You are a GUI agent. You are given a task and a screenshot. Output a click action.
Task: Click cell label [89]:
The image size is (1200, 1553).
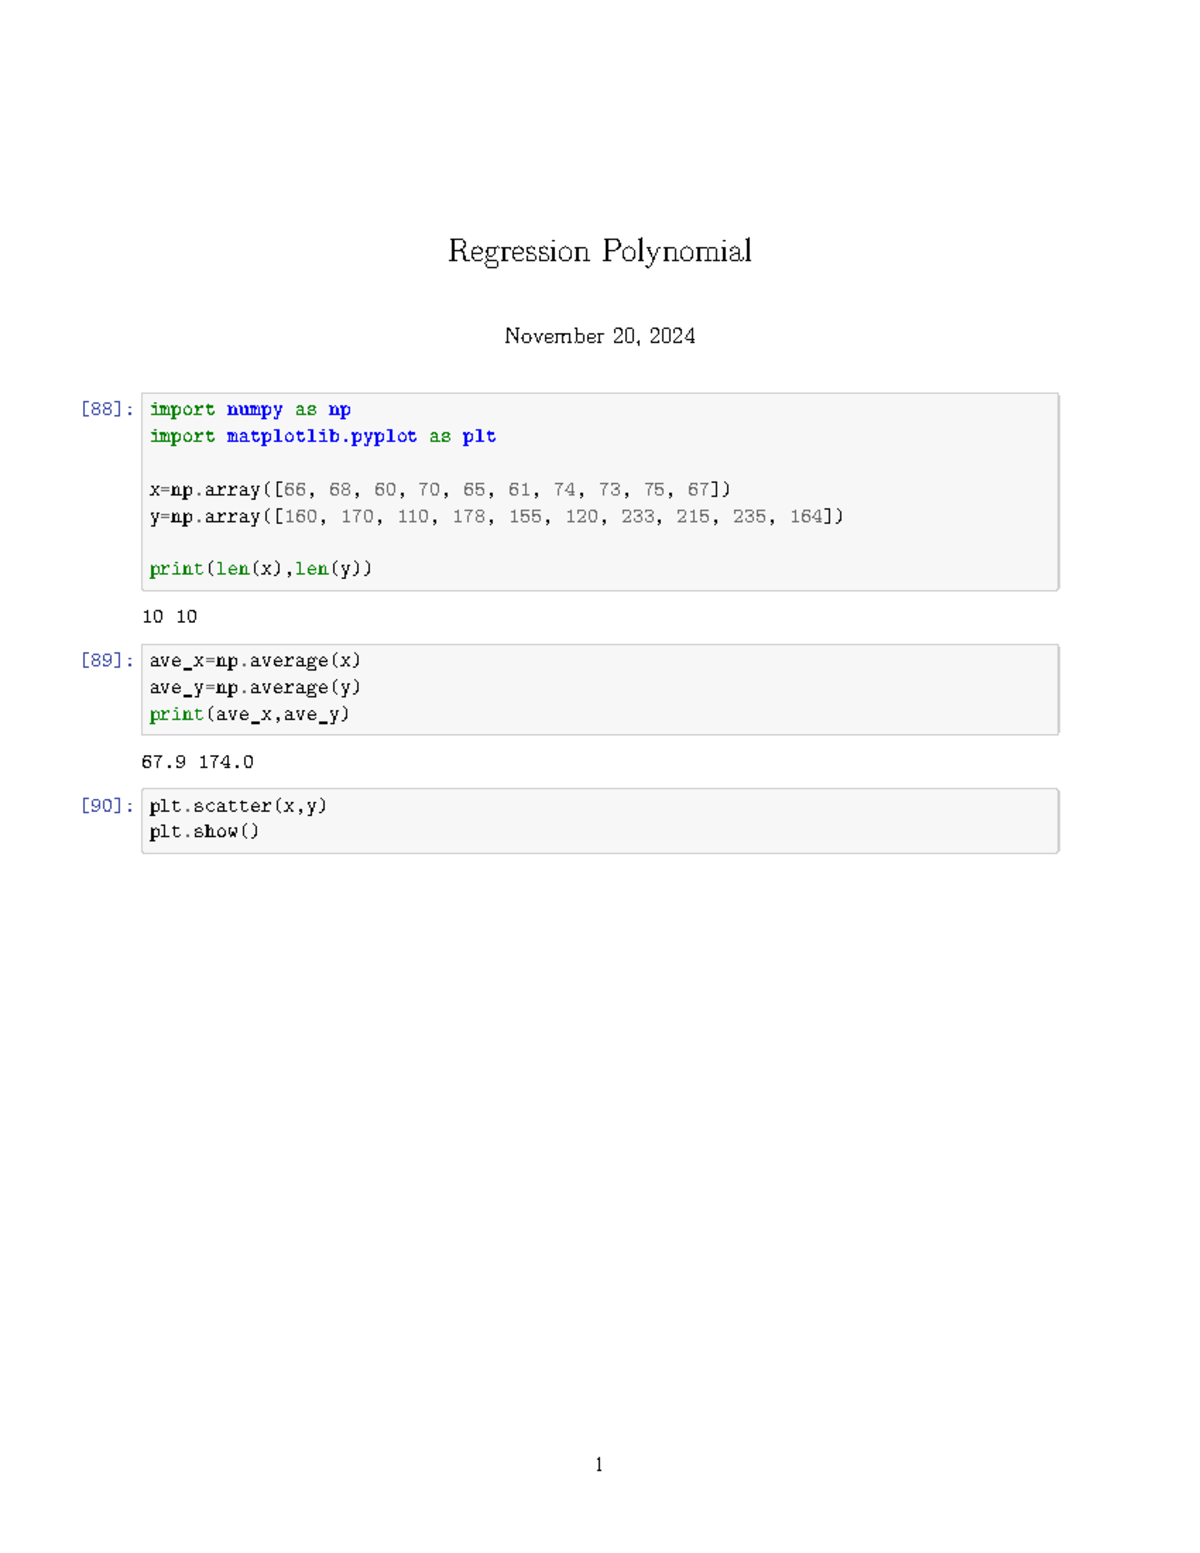tap(107, 660)
